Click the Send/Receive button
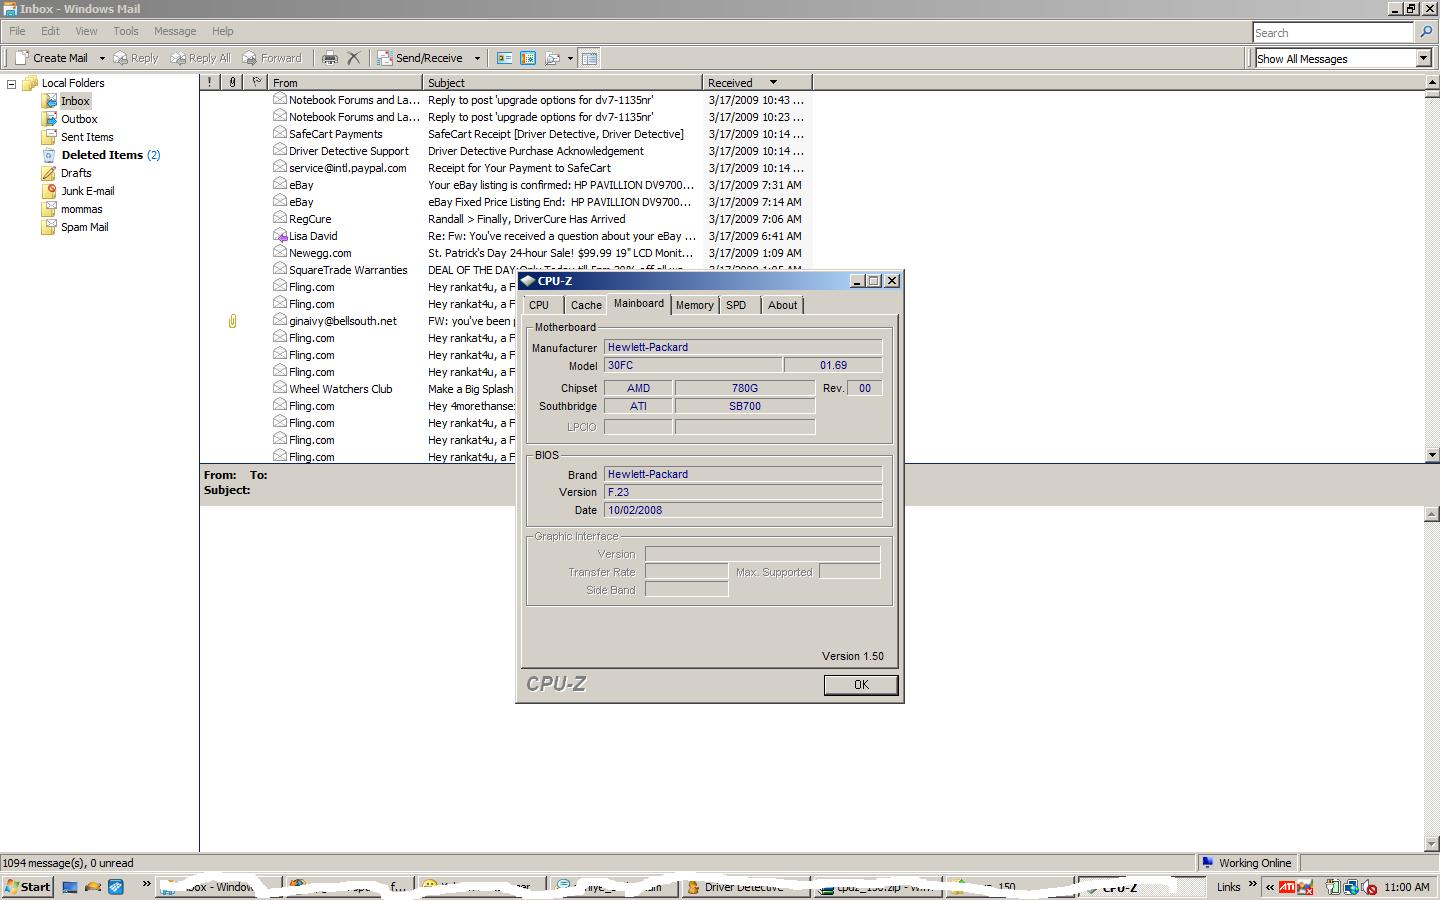The width and height of the screenshot is (1440, 900). 420,58
